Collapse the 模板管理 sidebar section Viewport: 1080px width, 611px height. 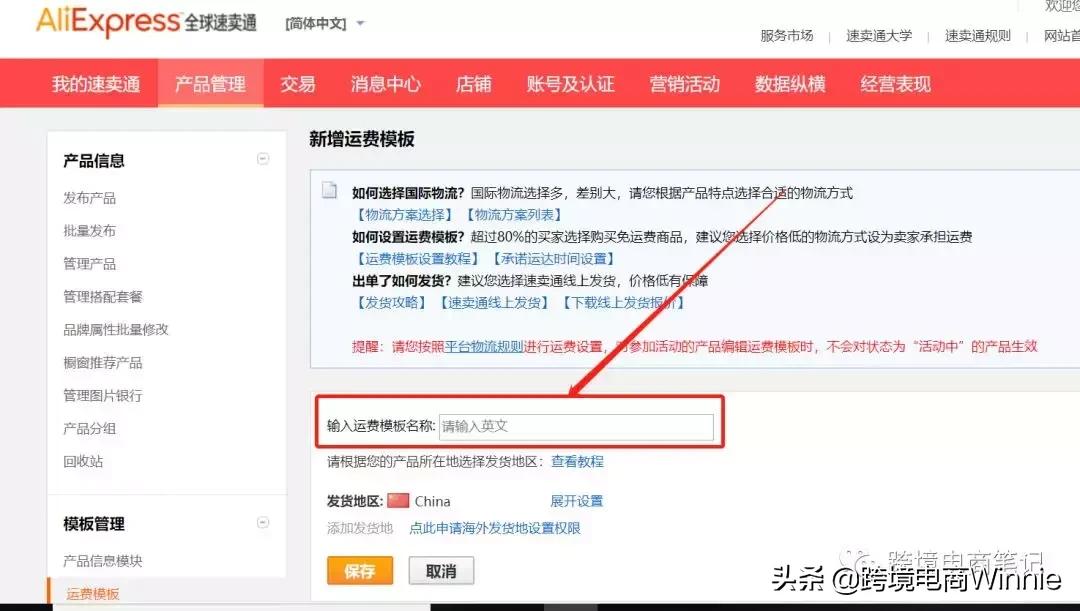(263, 522)
